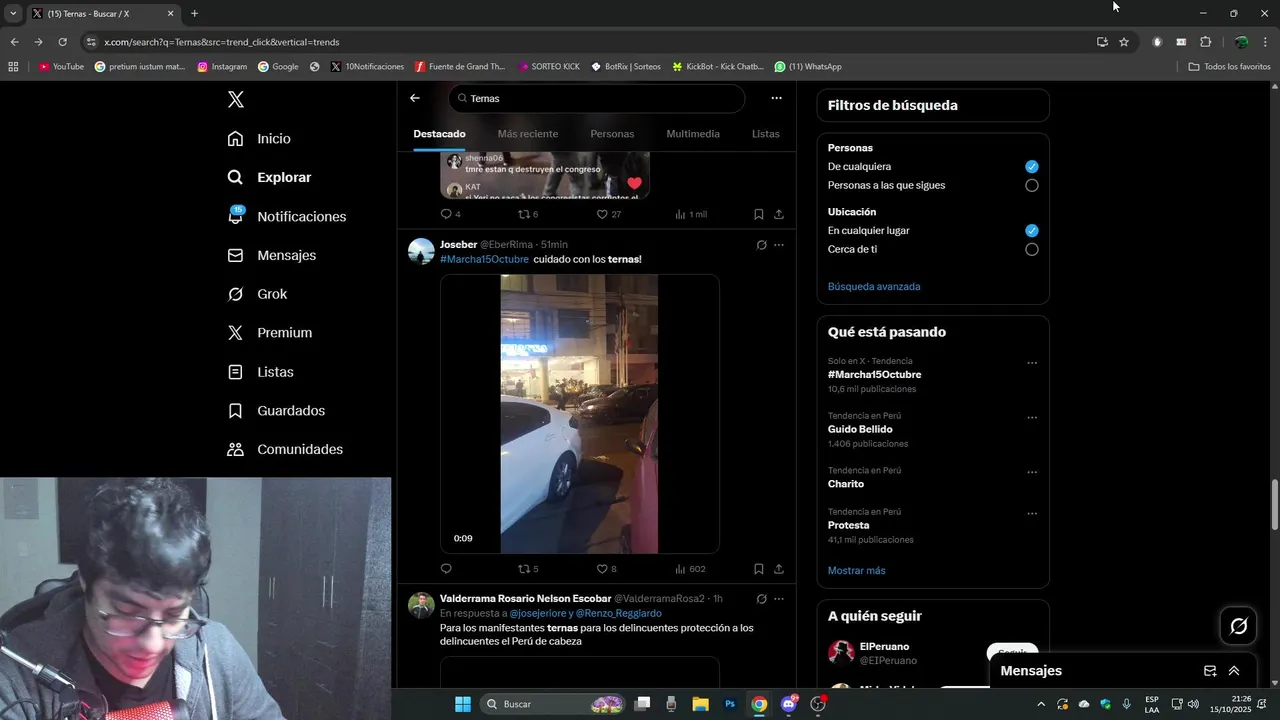The width and height of the screenshot is (1280, 720).
Task: Share Joseber's post
Action: click(x=779, y=569)
